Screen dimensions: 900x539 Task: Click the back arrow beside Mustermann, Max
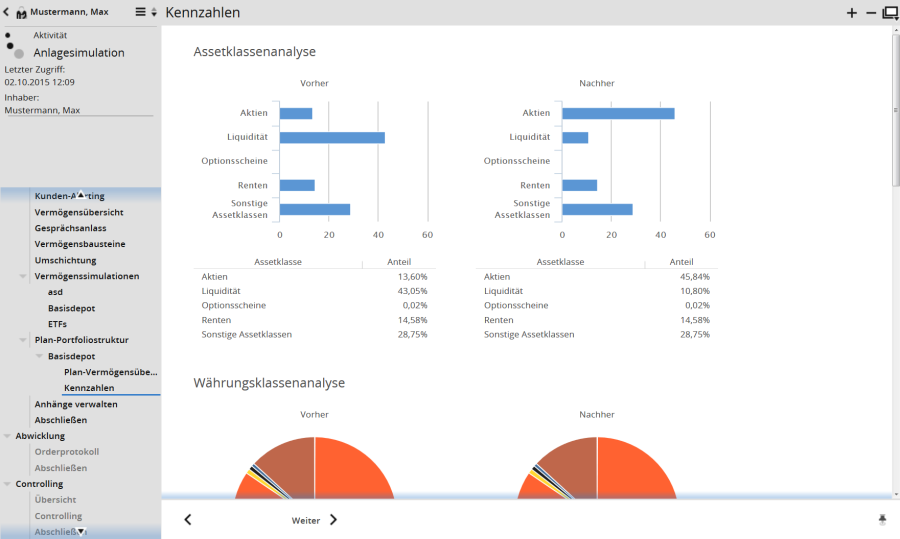point(7,12)
